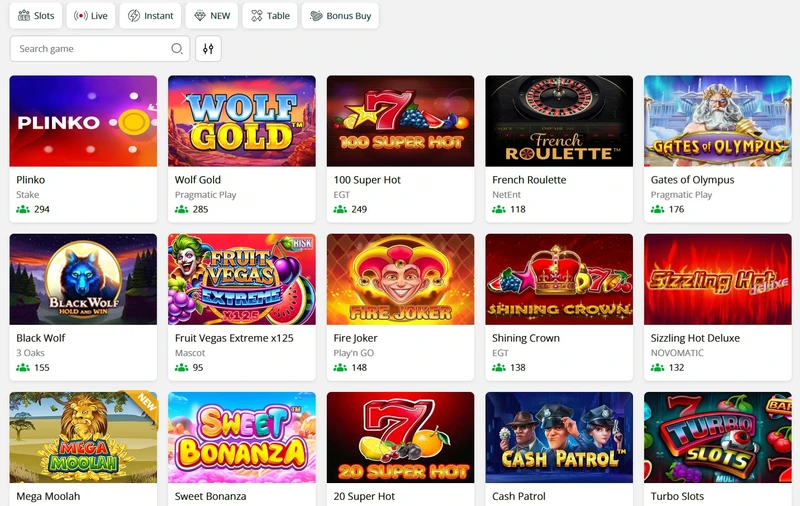The image size is (800, 506).
Task: Click the Shining Crown game title
Action: (x=525, y=338)
